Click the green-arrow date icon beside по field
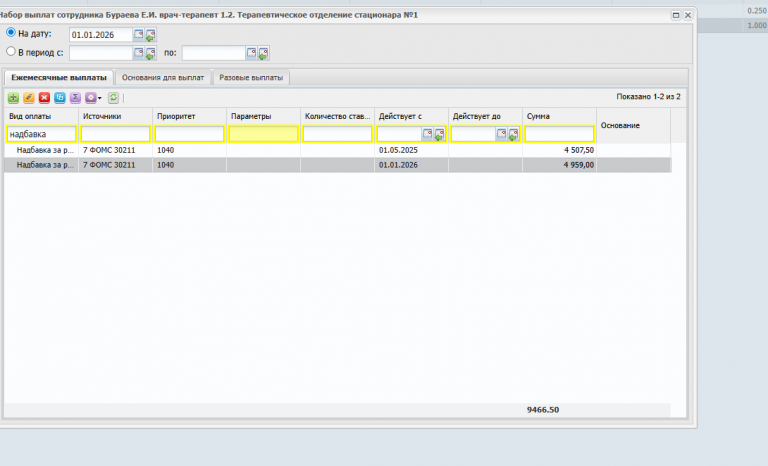The width and height of the screenshot is (768, 466). point(263,53)
